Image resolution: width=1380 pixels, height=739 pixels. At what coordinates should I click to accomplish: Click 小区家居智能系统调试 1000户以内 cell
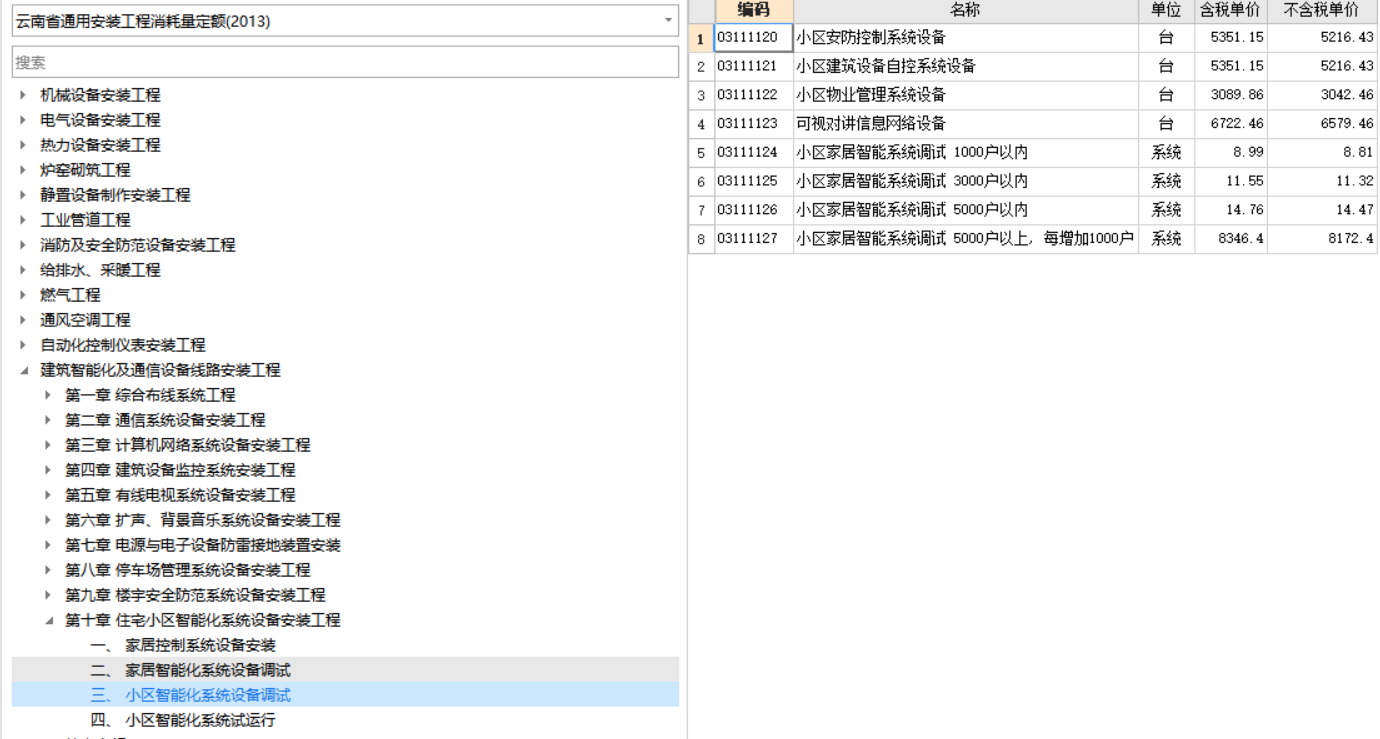[x=966, y=153]
